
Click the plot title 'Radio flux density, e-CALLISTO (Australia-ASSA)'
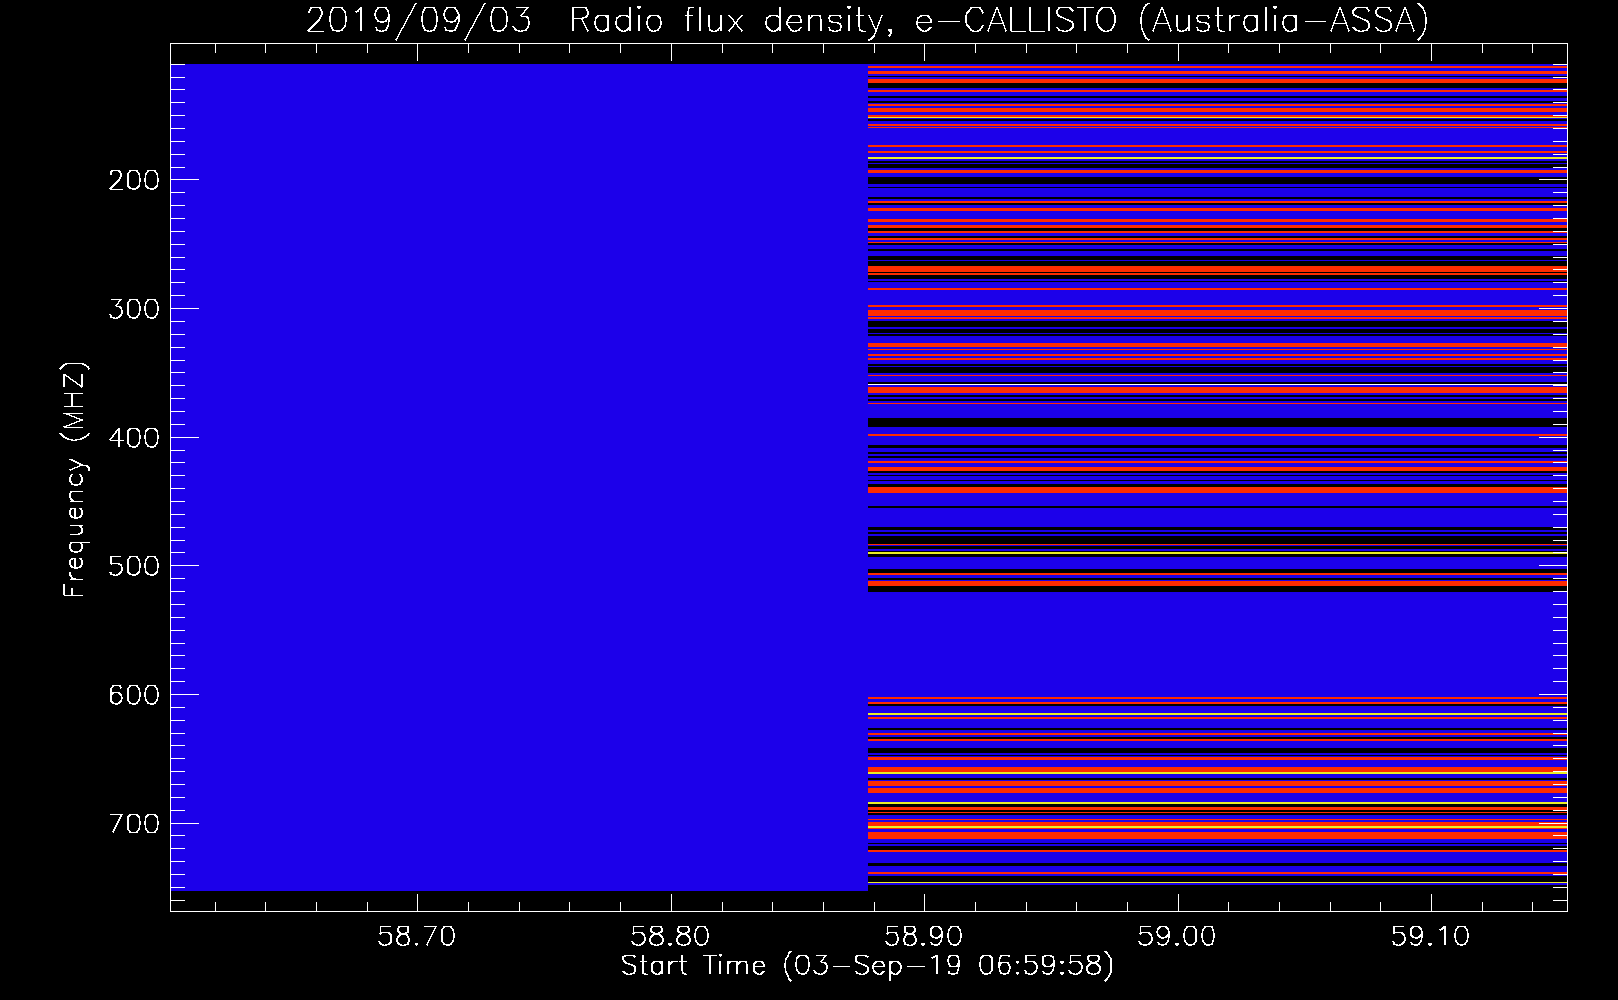point(999,20)
